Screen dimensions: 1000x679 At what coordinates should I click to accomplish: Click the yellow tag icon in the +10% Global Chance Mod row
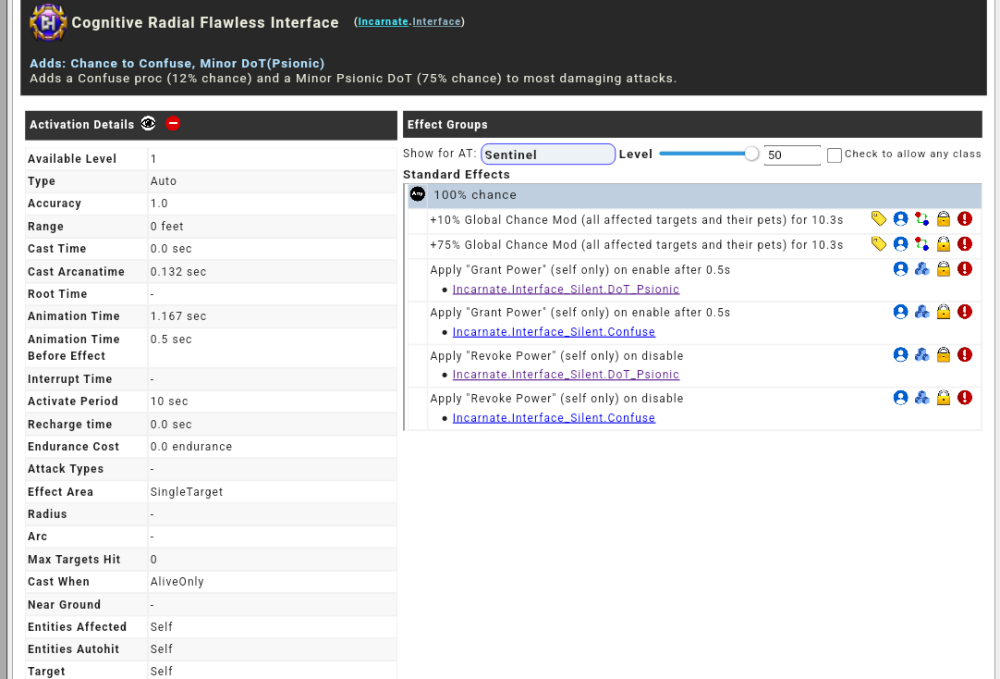[x=878, y=219]
